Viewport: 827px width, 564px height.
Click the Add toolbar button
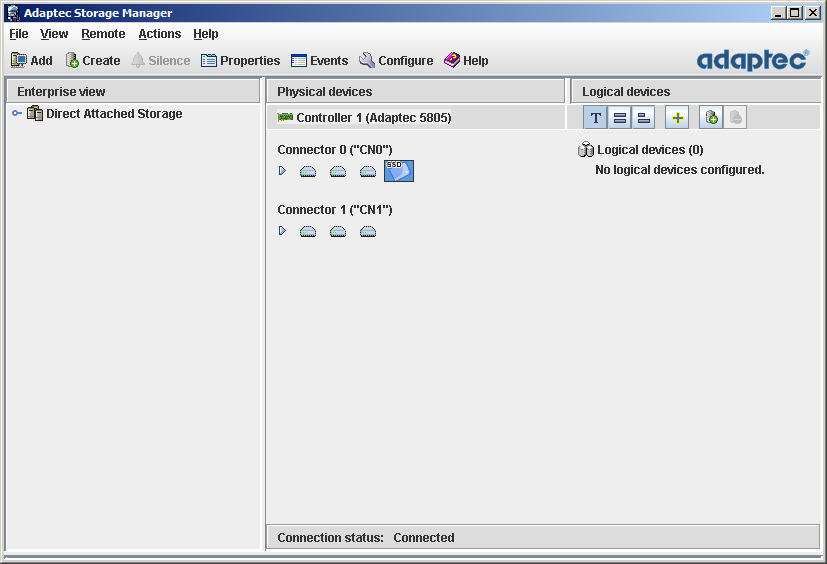32,61
